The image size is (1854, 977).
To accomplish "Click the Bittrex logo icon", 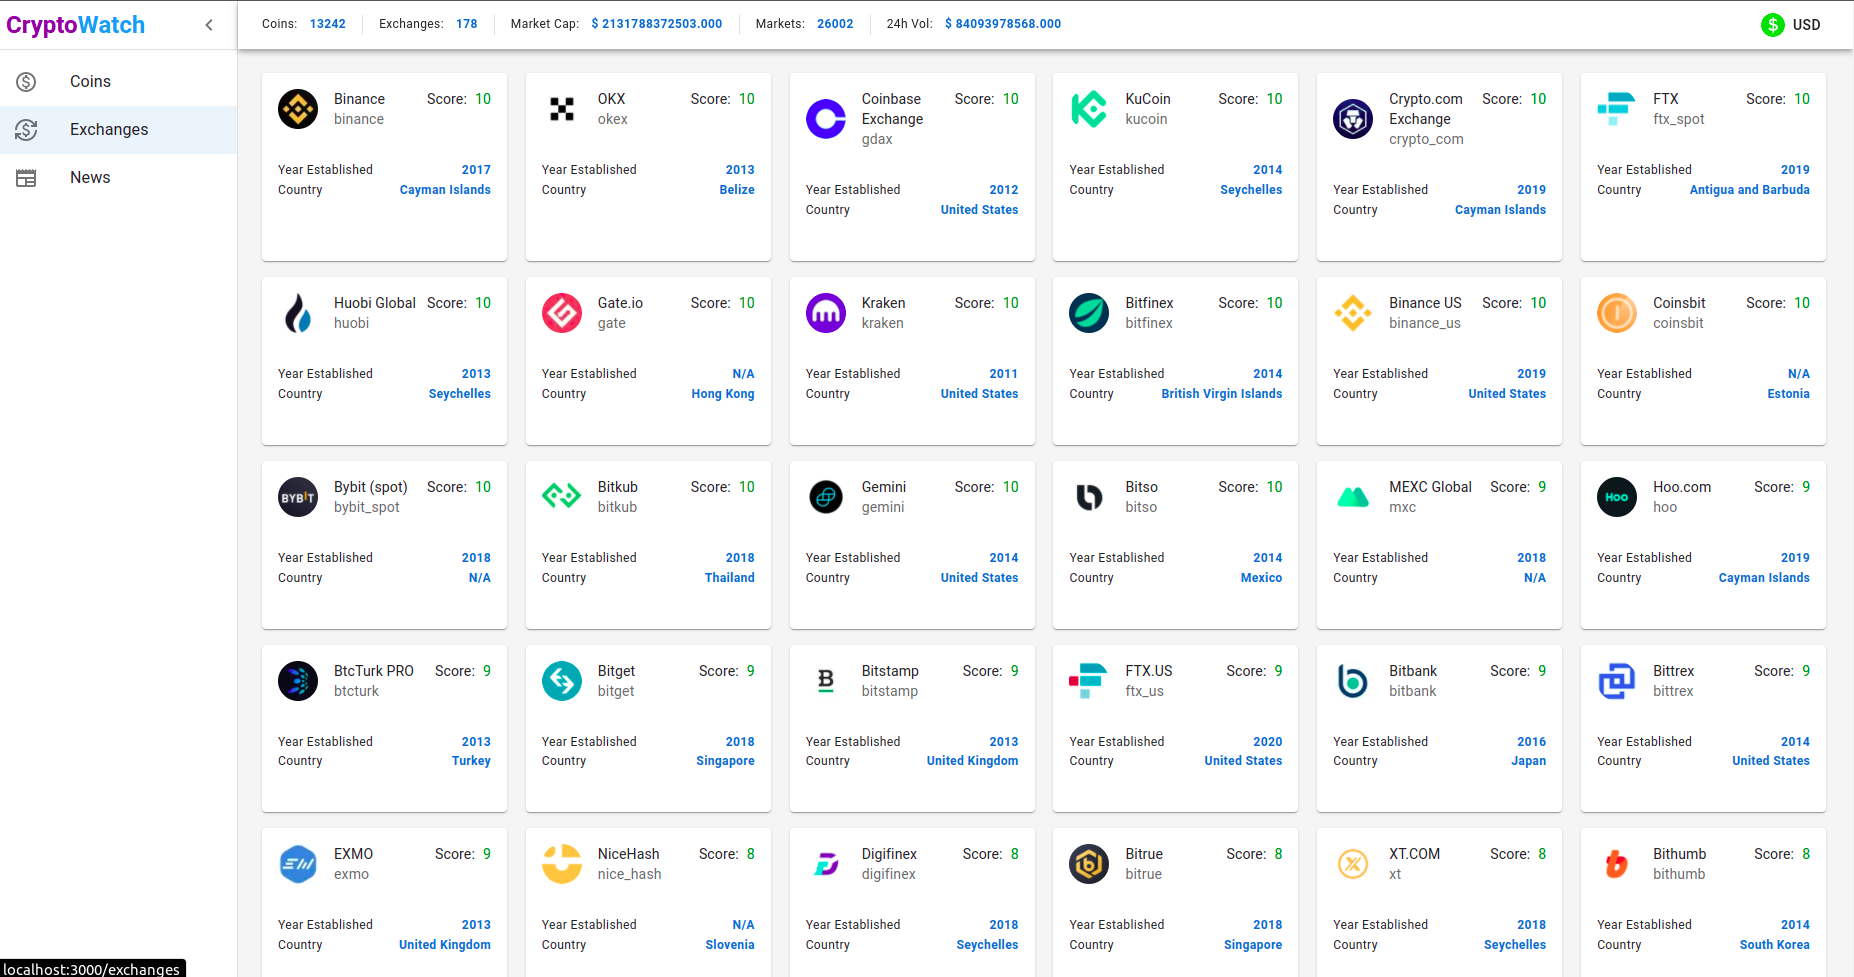I will point(1617,681).
